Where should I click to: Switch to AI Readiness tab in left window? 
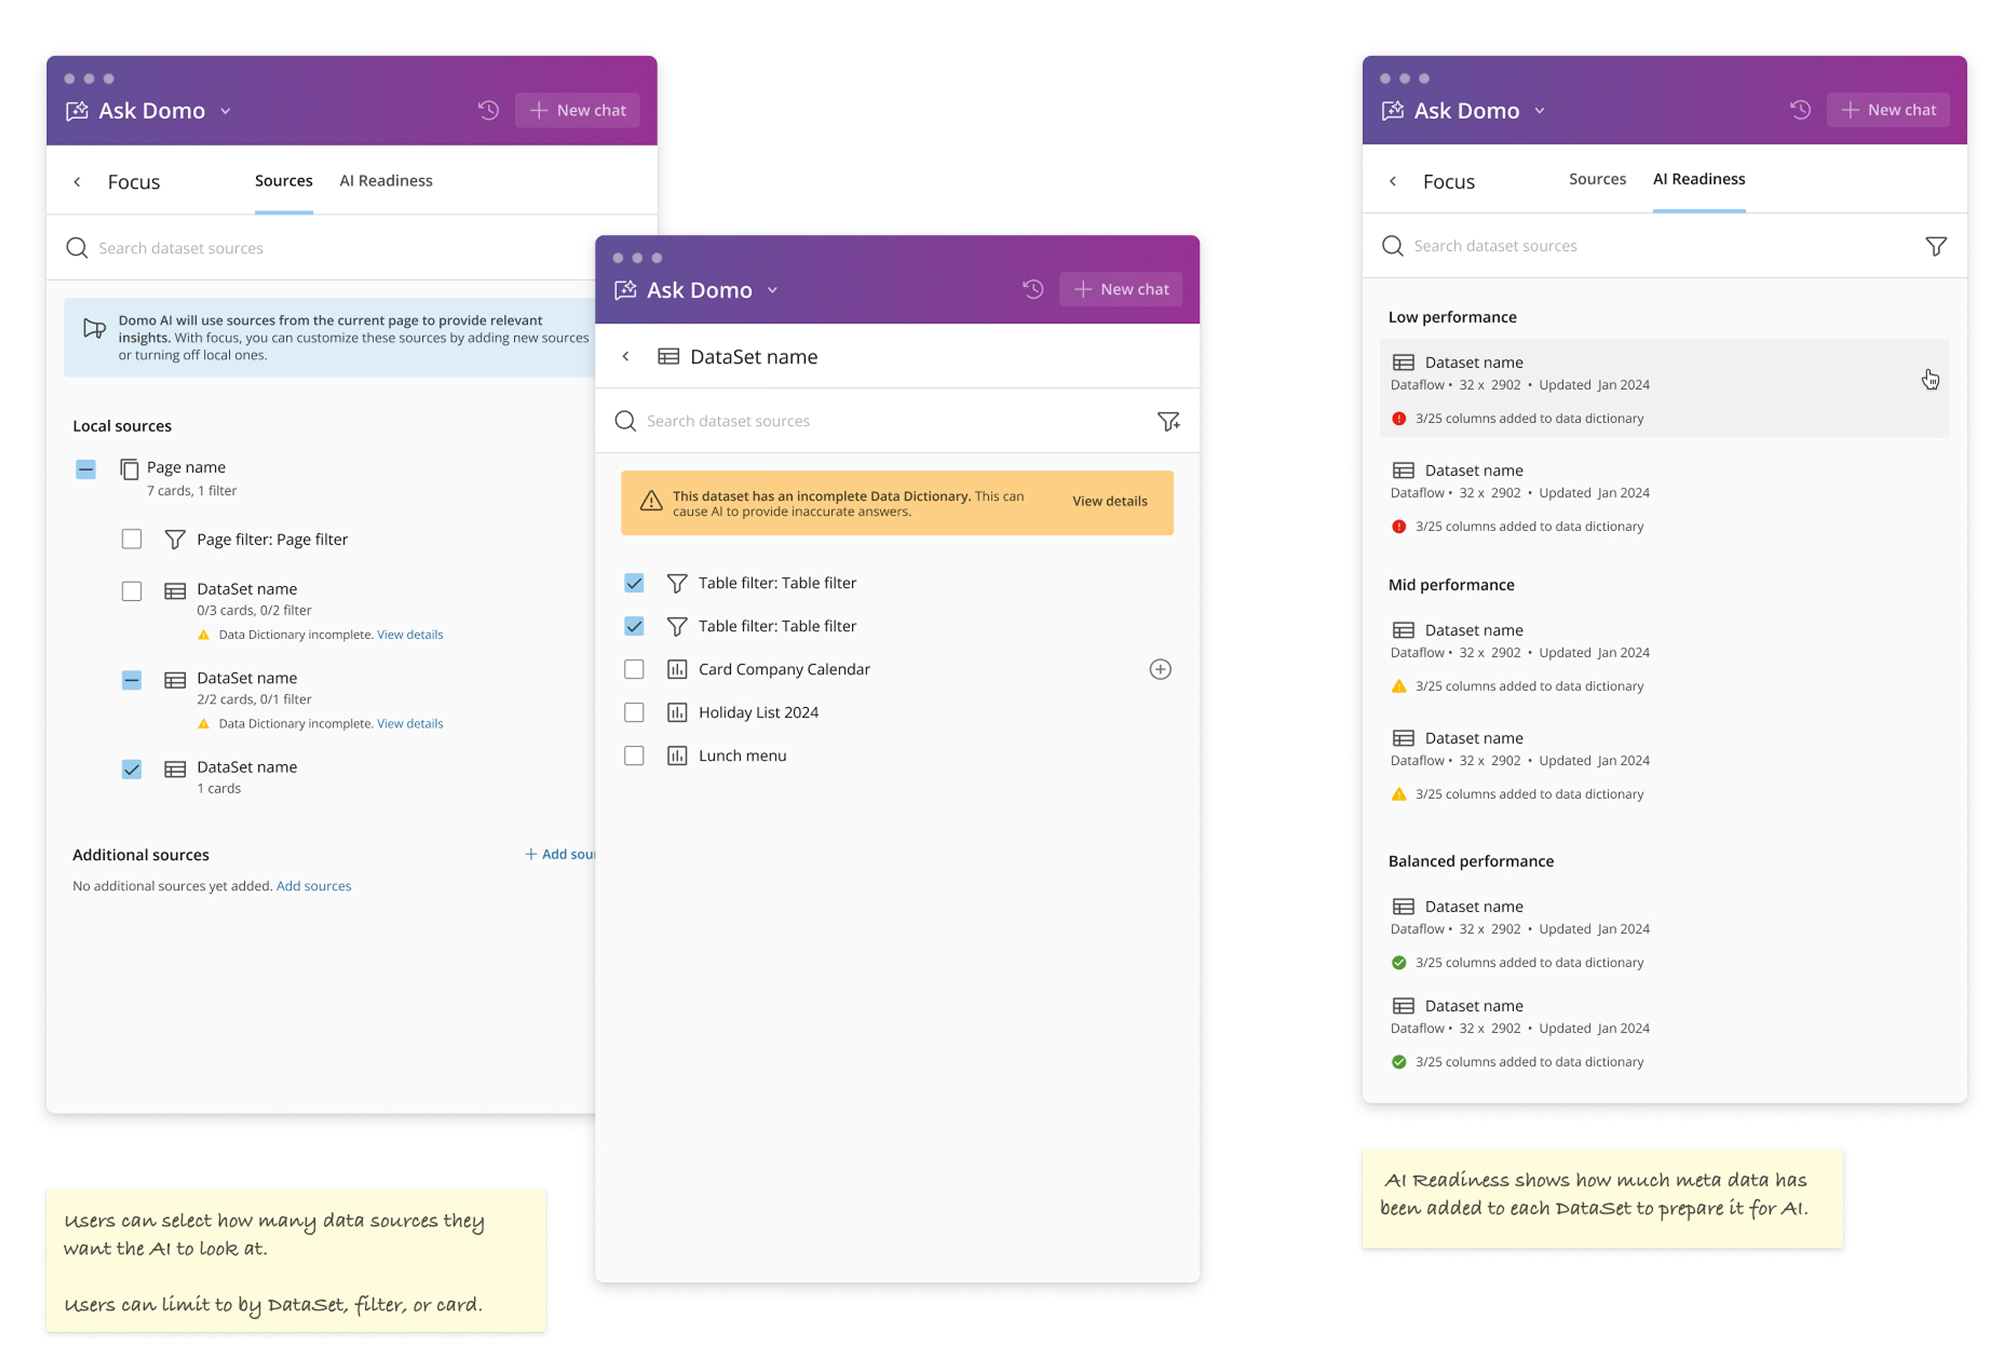(386, 181)
